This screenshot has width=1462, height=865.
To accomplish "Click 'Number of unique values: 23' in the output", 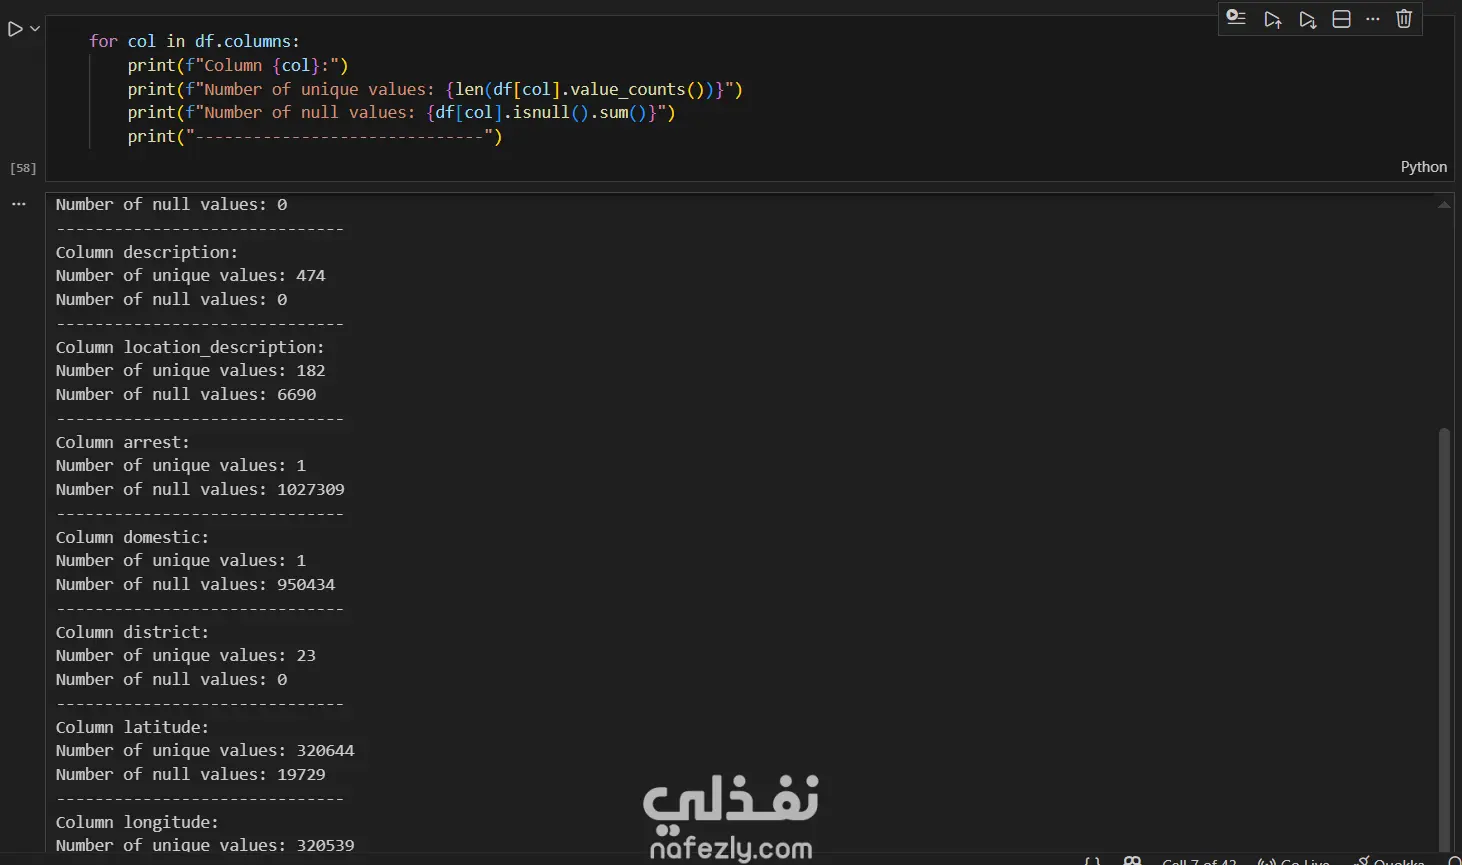I will click(x=186, y=656).
